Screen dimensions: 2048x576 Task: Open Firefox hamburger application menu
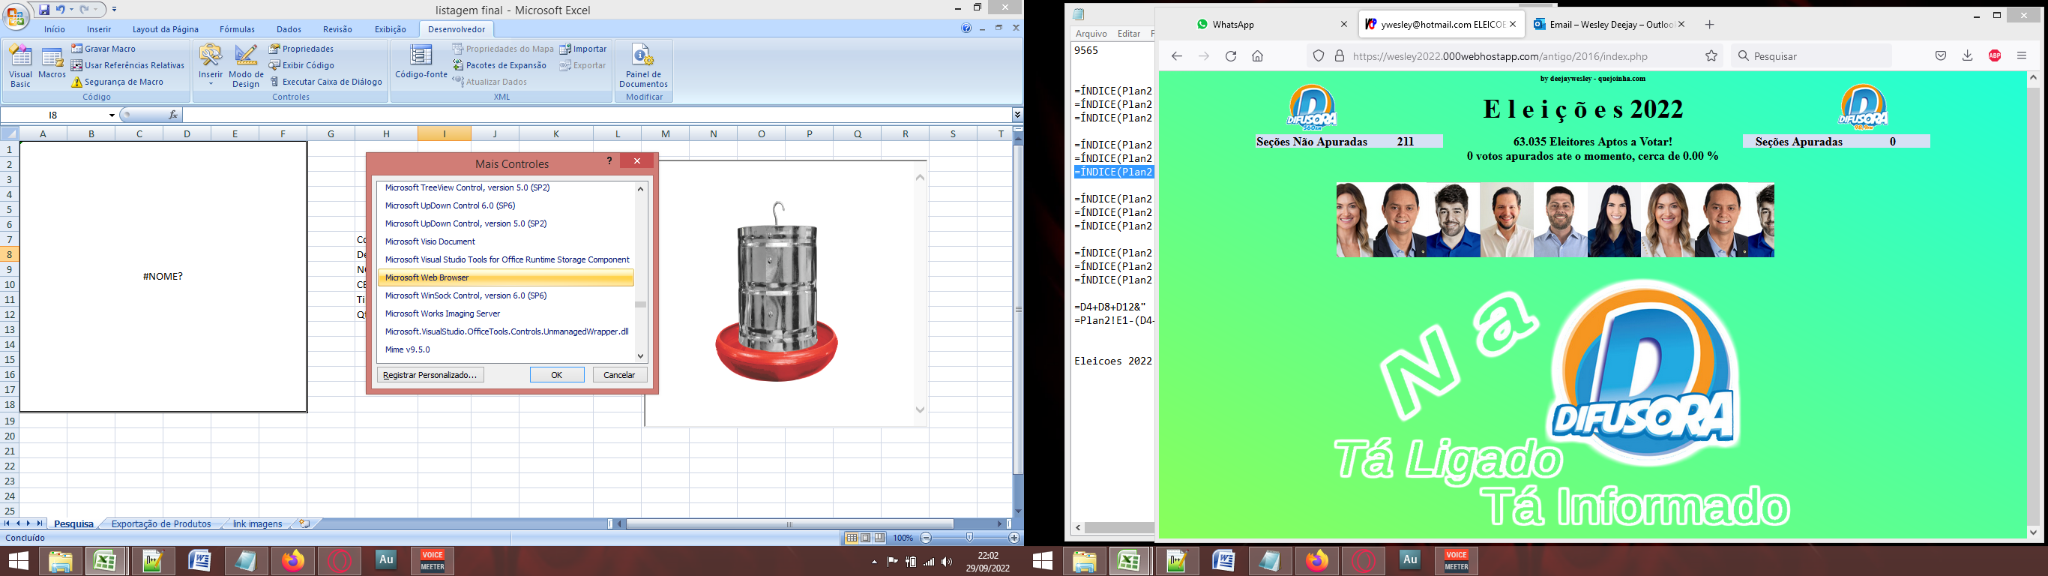pyautogui.click(x=2021, y=56)
